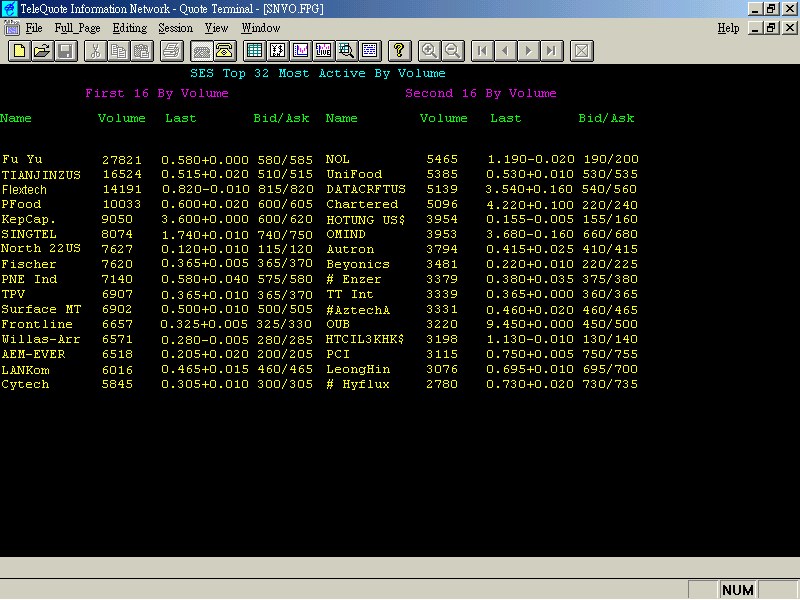Click the Cut scissors icon
Viewport: 800px width, 600px height.
click(x=95, y=51)
